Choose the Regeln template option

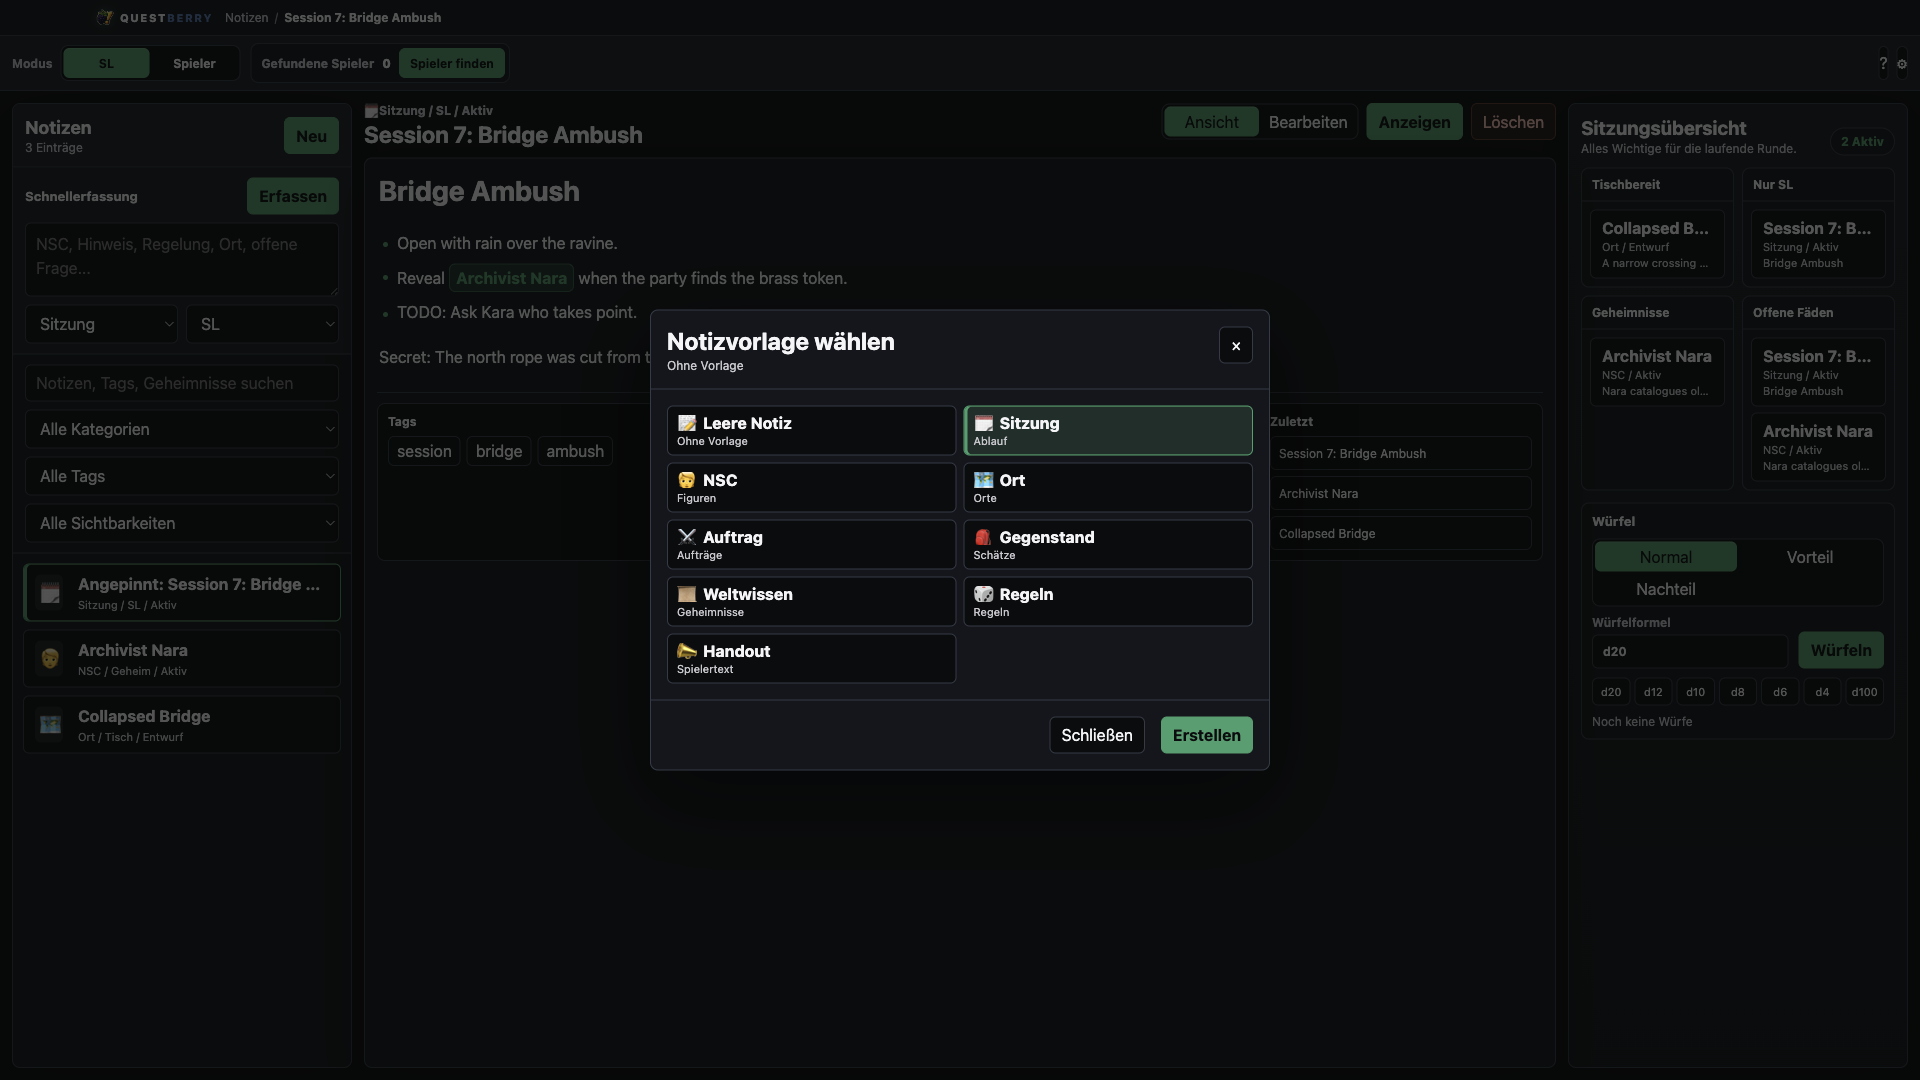[1108, 602]
